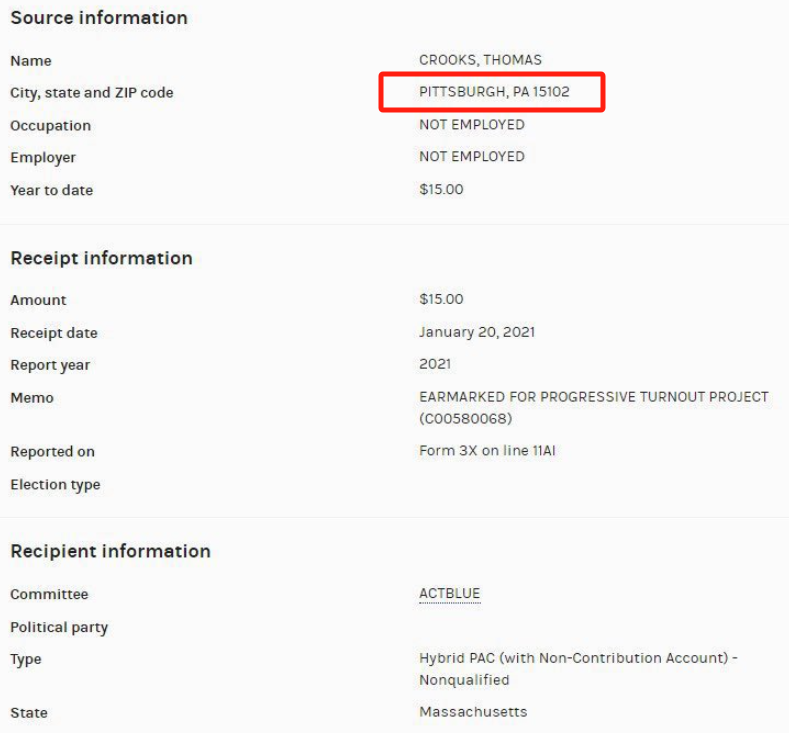Click the receipt date January 20, 2021
The width and height of the screenshot is (789, 733).
[484, 332]
